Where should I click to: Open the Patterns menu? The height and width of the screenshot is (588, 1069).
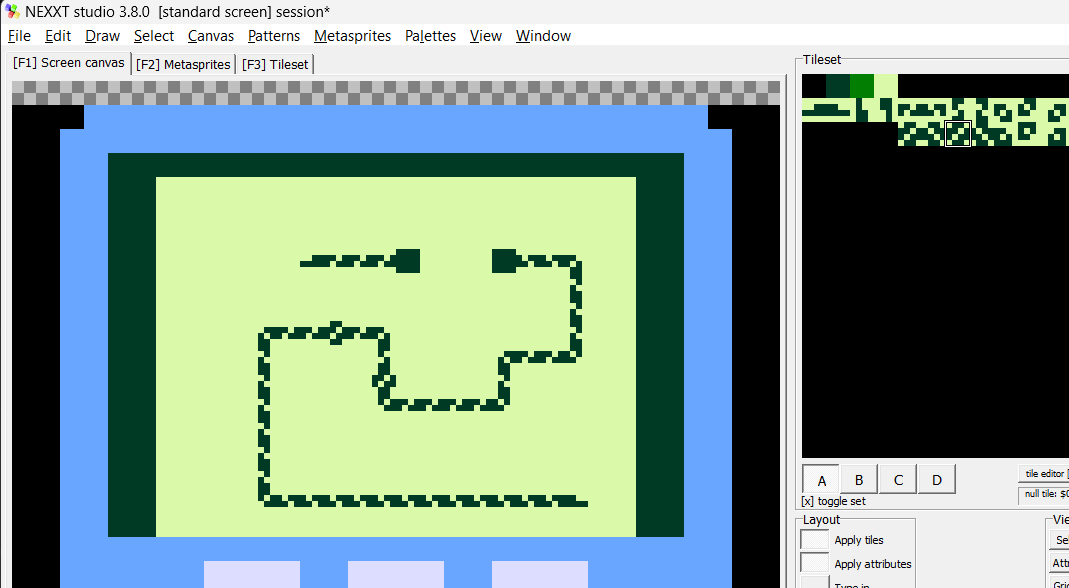274,35
